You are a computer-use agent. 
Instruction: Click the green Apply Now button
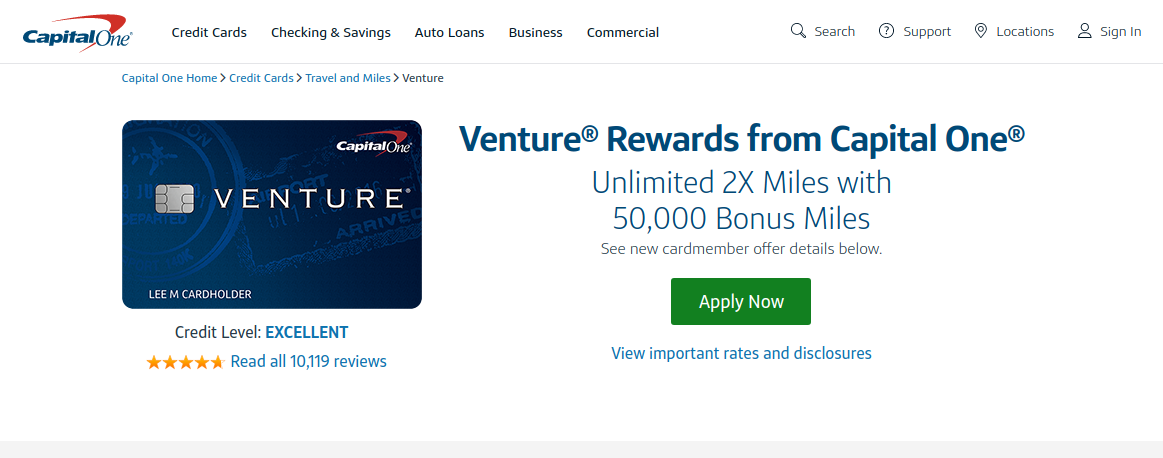click(741, 301)
